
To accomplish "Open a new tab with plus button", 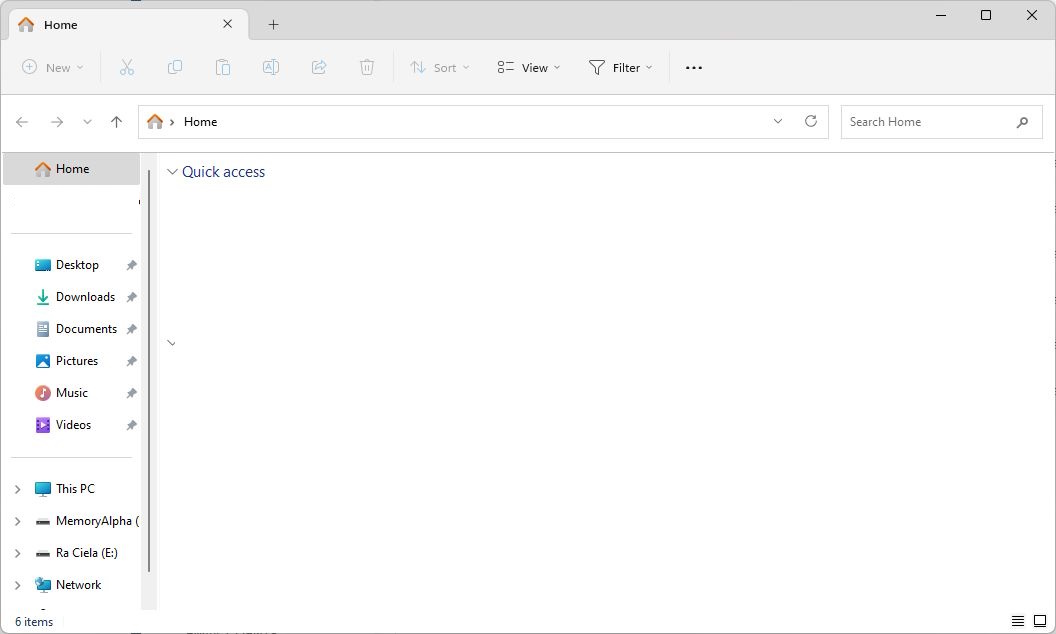I will click(x=273, y=24).
